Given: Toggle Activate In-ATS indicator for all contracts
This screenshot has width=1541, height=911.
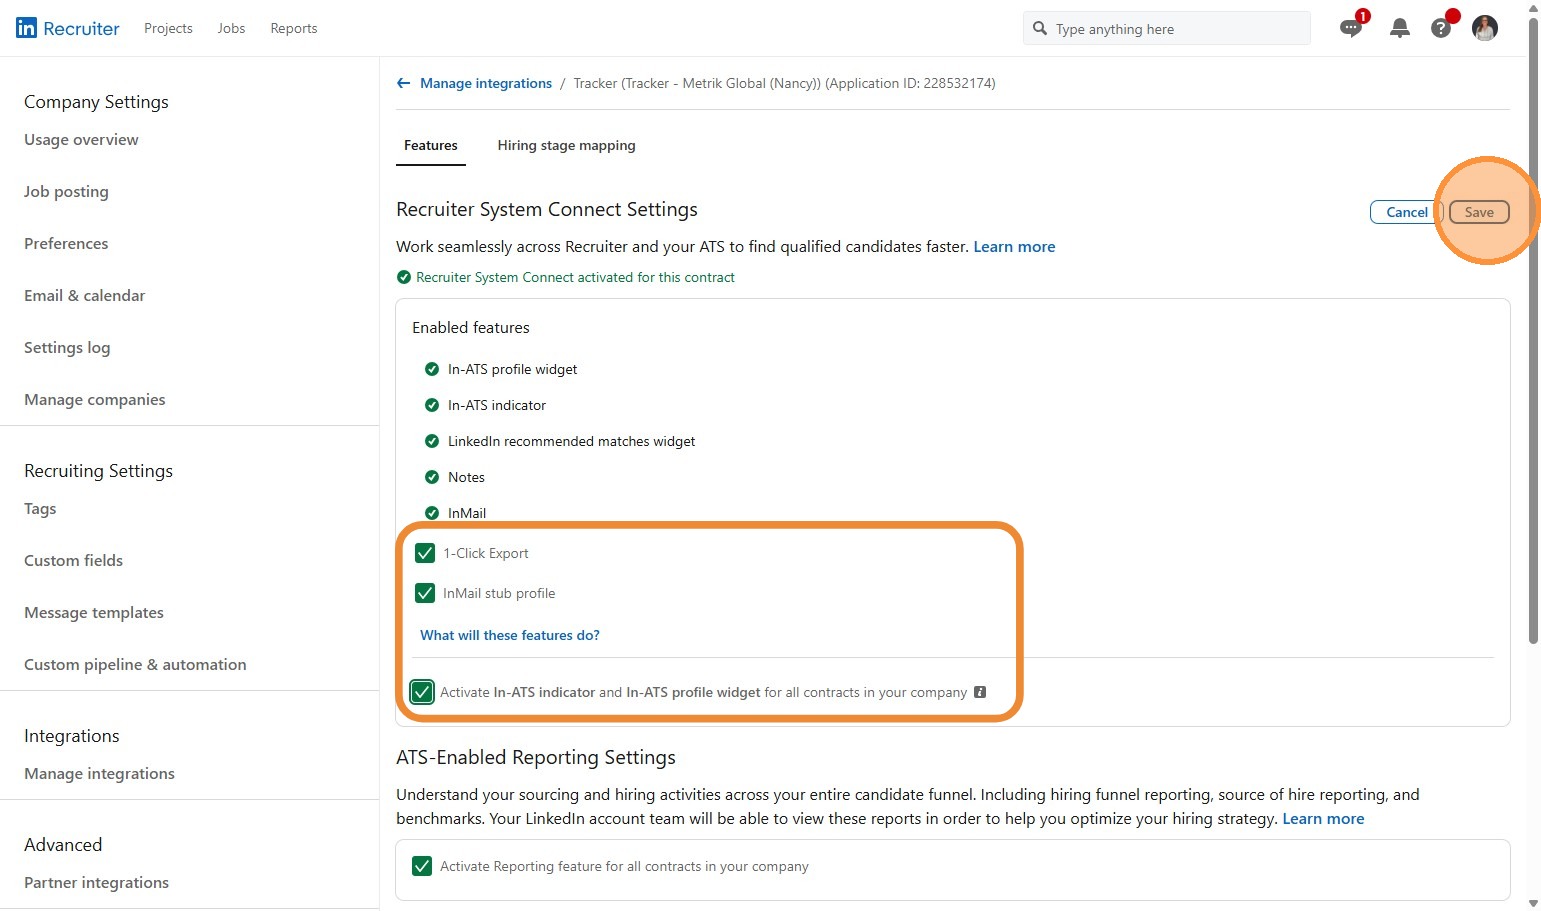Looking at the screenshot, I should pyautogui.click(x=422, y=692).
